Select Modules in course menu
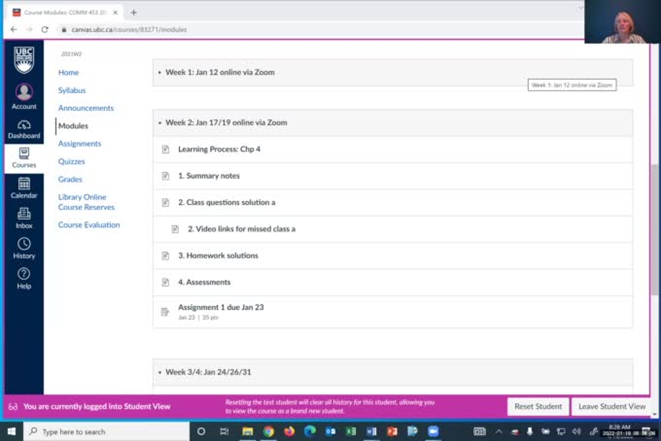This screenshot has width=661, height=441. (73, 126)
